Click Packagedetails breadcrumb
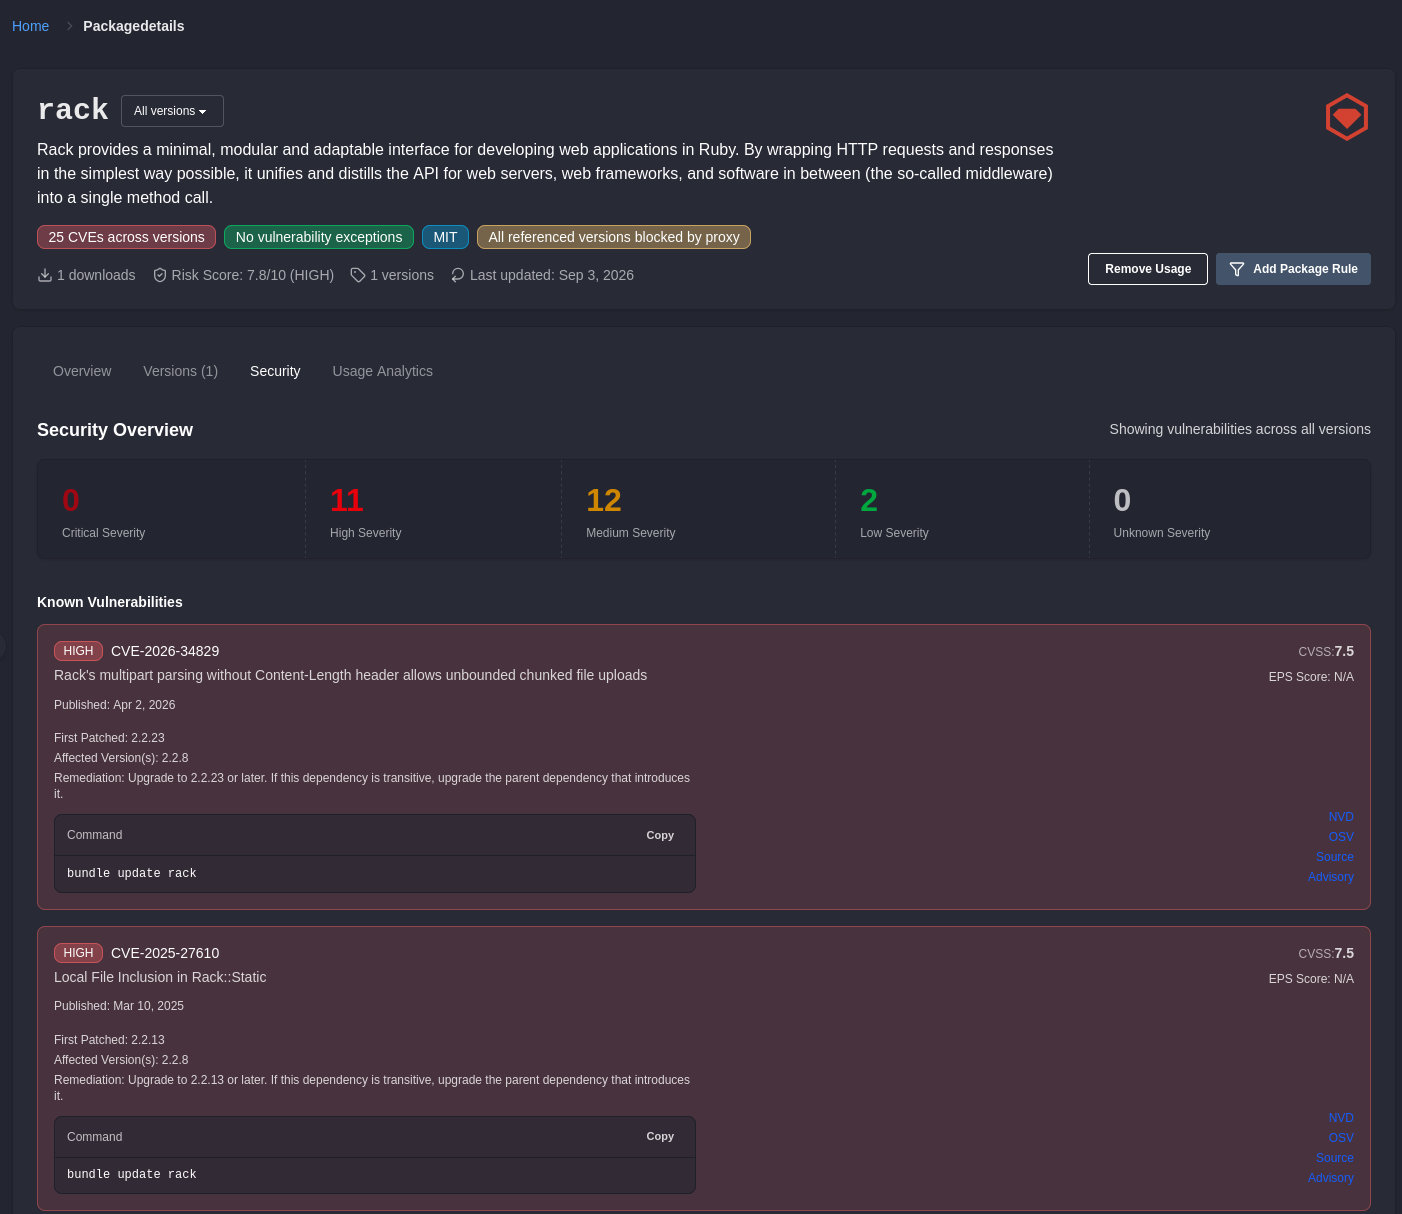This screenshot has height=1214, width=1402. coord(133,26)
